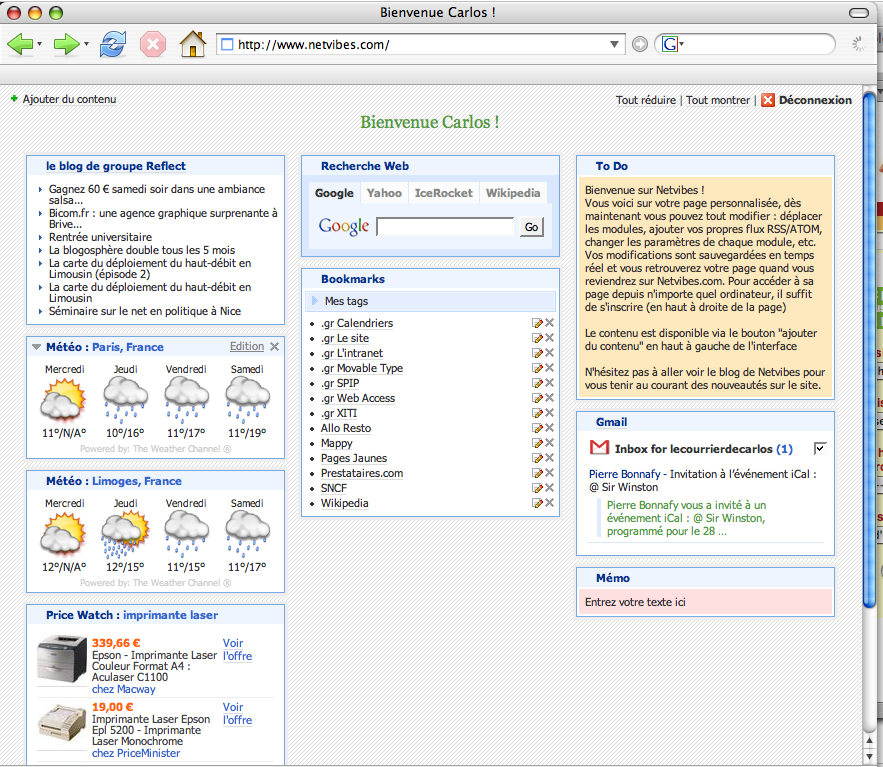Viewport: 883px width, 767px height.
Task: Click the red Stop loading icon
Action: (153, 44)
